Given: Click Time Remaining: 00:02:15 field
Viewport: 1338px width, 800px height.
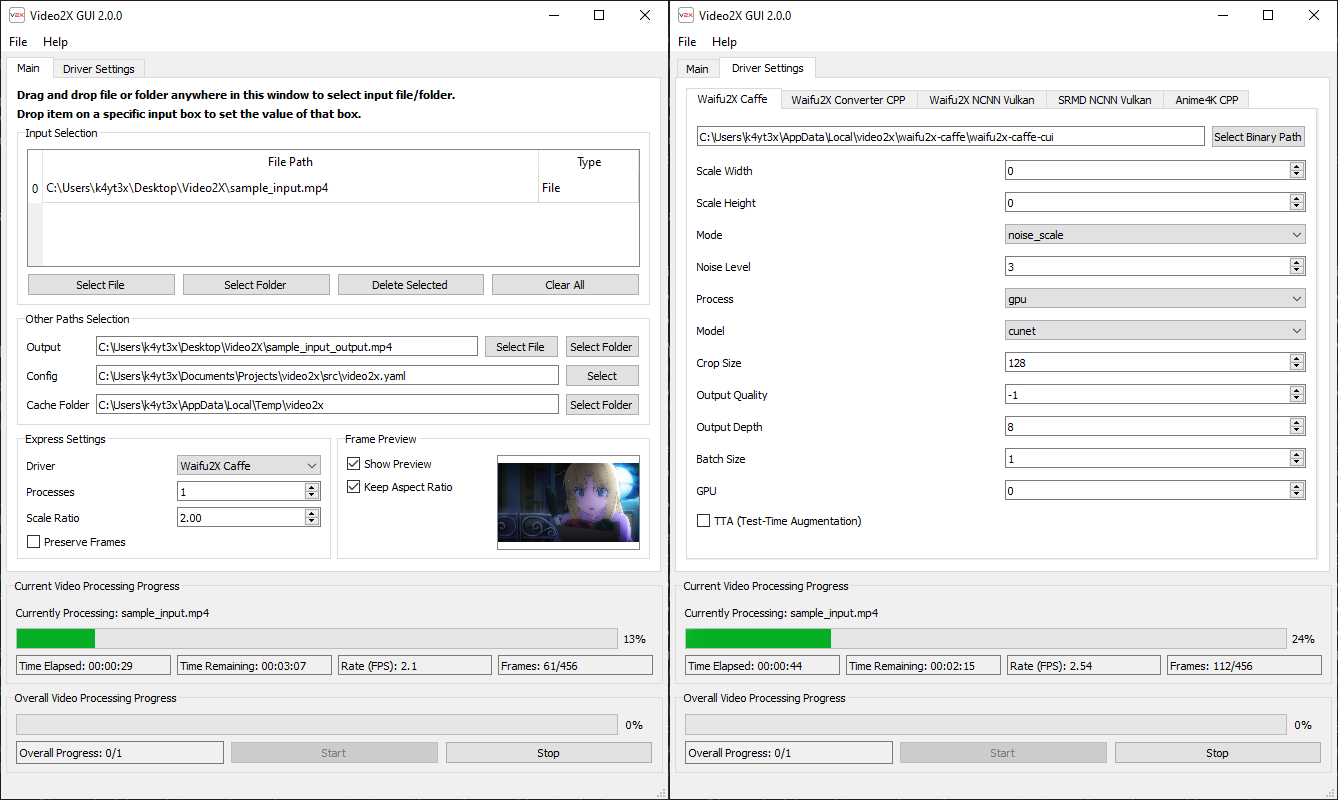Looking at the screenshot, I should click(x=923, y=666).
